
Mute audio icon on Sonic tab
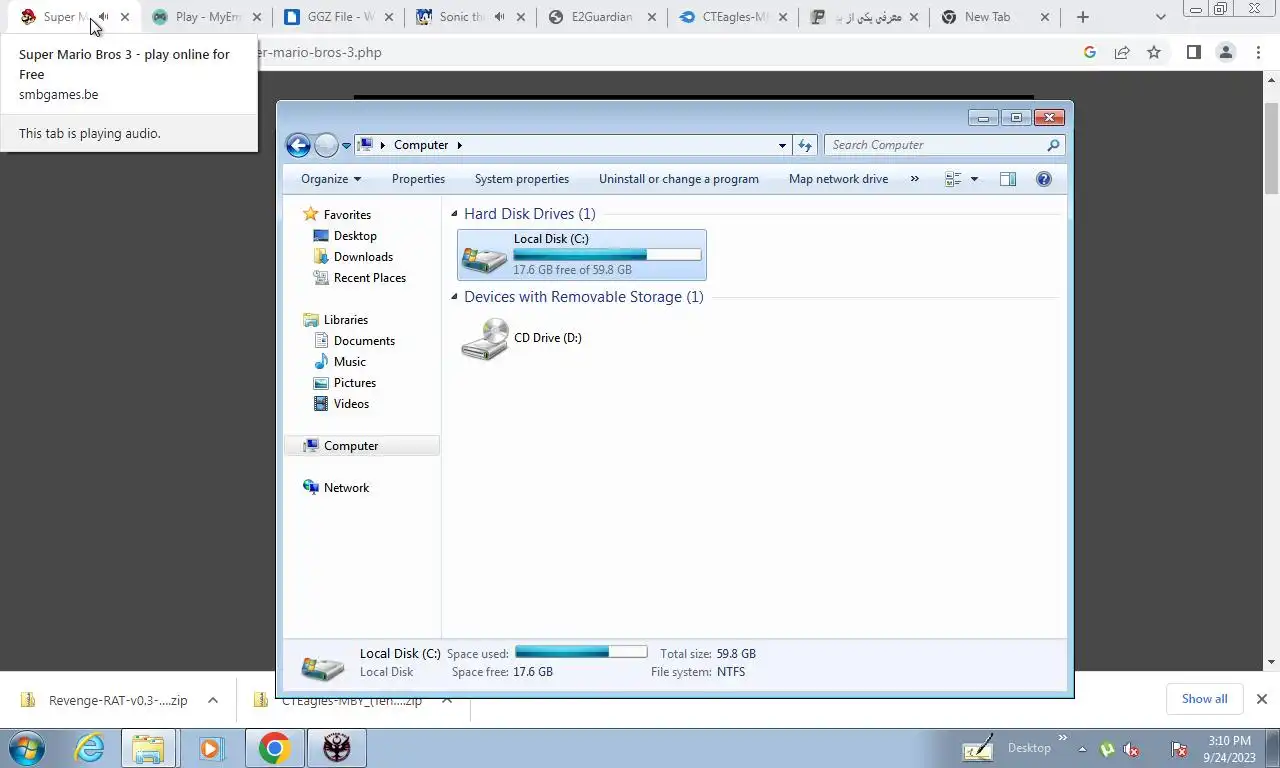tap(500, 17)
